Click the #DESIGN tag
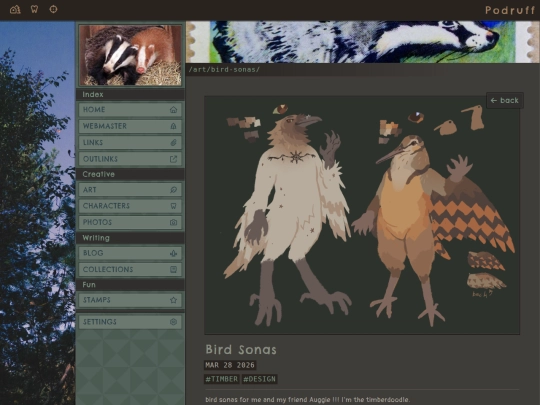540x405 pixels. point(259,379)
